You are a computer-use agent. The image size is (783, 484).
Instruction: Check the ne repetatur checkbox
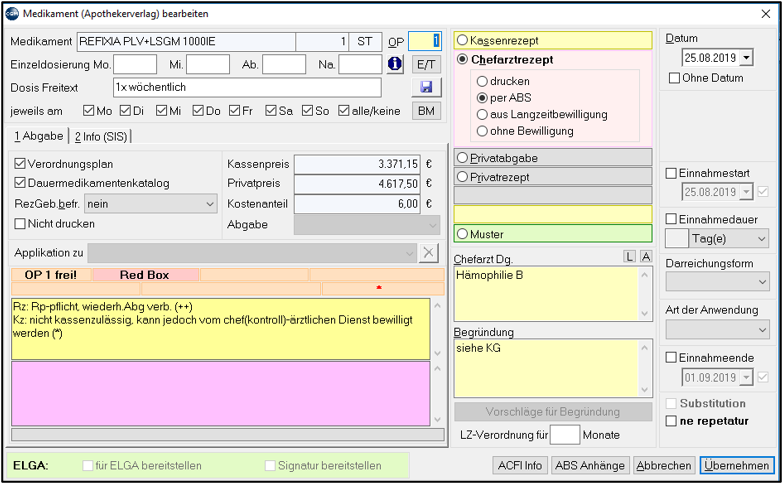(x=671, y=421)
